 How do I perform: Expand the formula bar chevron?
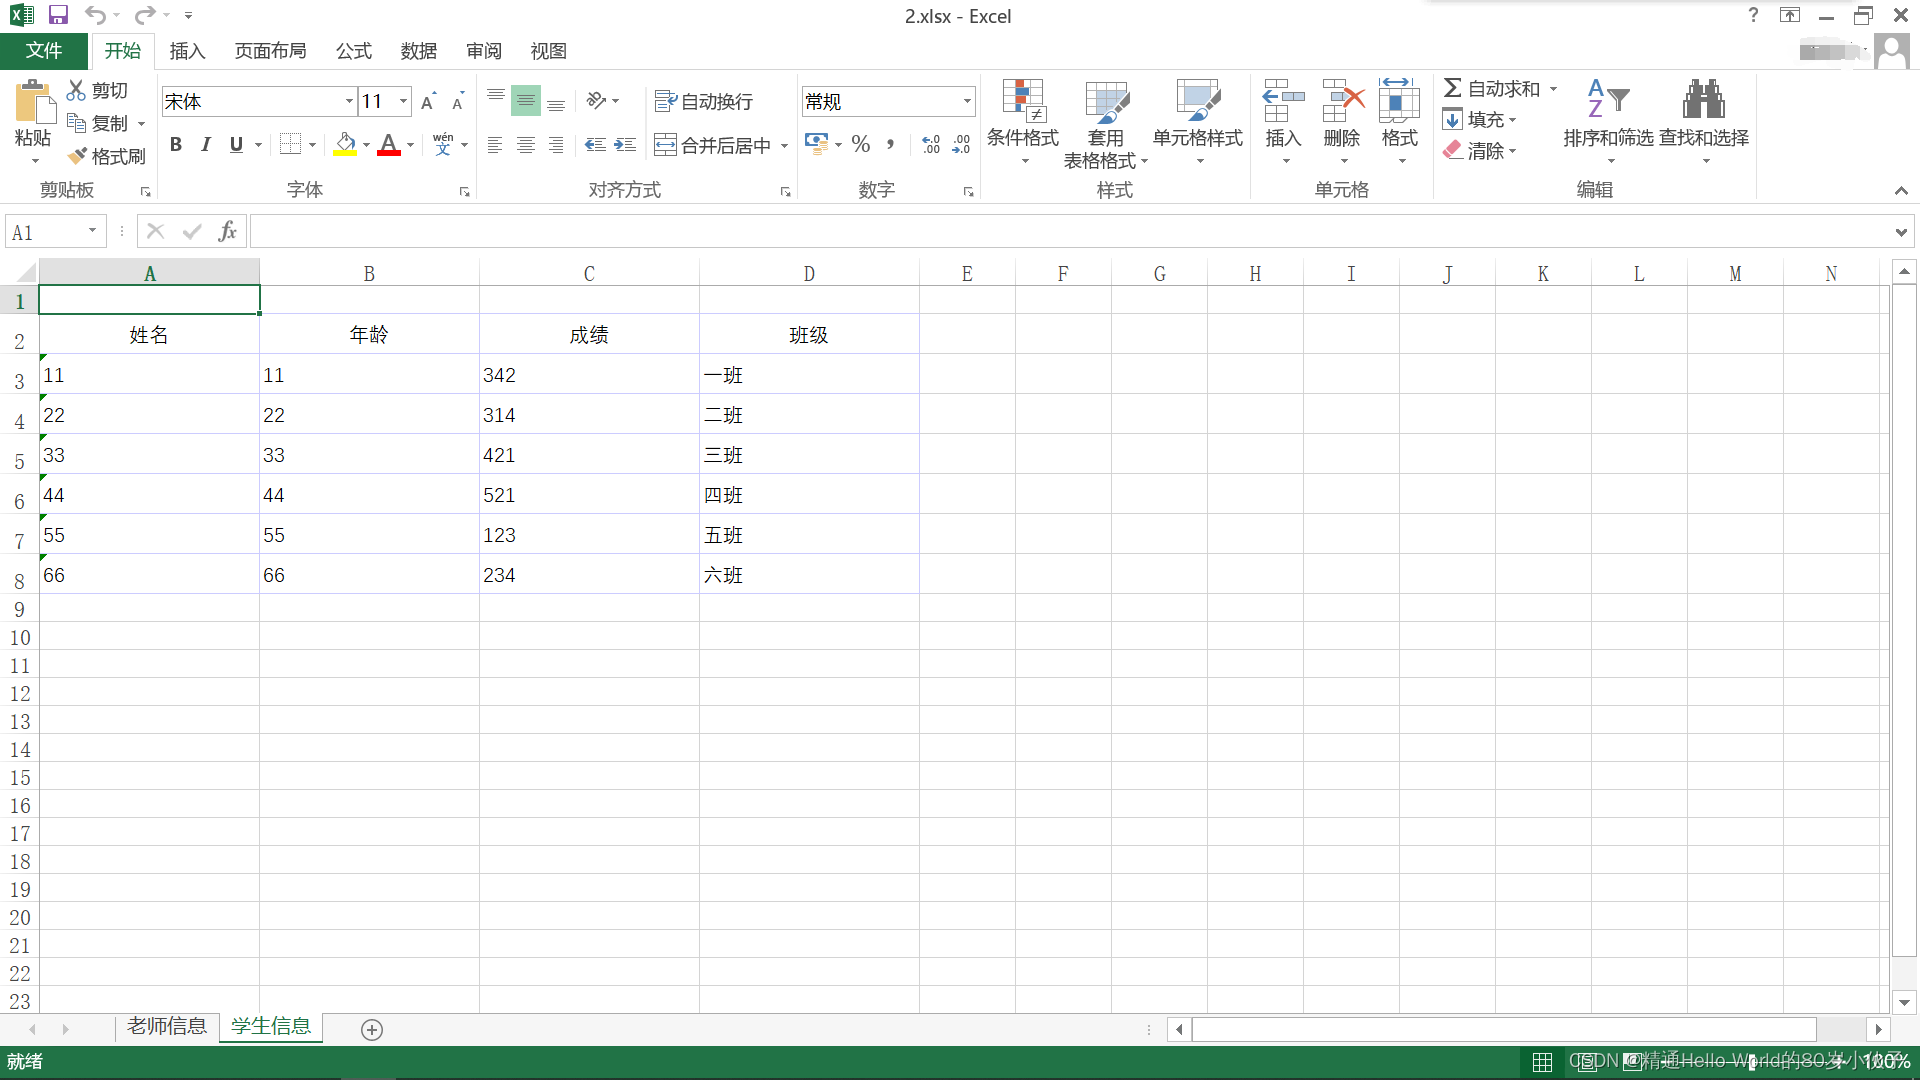(x=1901, y=232)
